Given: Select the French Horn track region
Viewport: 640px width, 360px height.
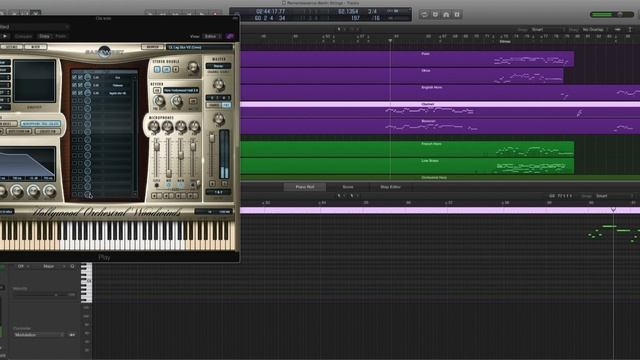Looking at the screenshot, I should coord(407,149).
